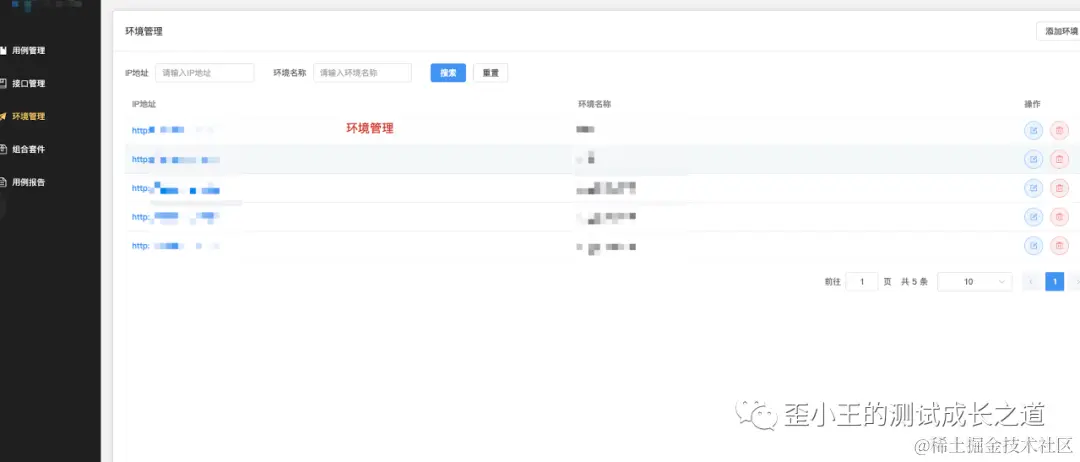Focus the 请输入IP地址 input field
The width and height of the screenshot is (1080, 462).
coord(205,73)
